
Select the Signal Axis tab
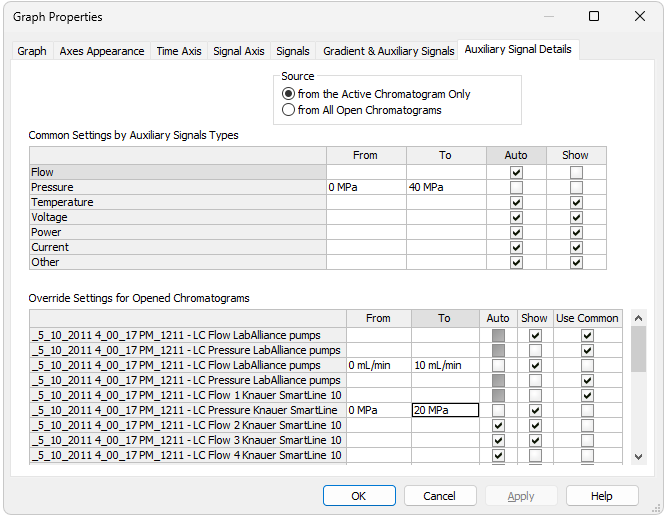tap(239, 51)
